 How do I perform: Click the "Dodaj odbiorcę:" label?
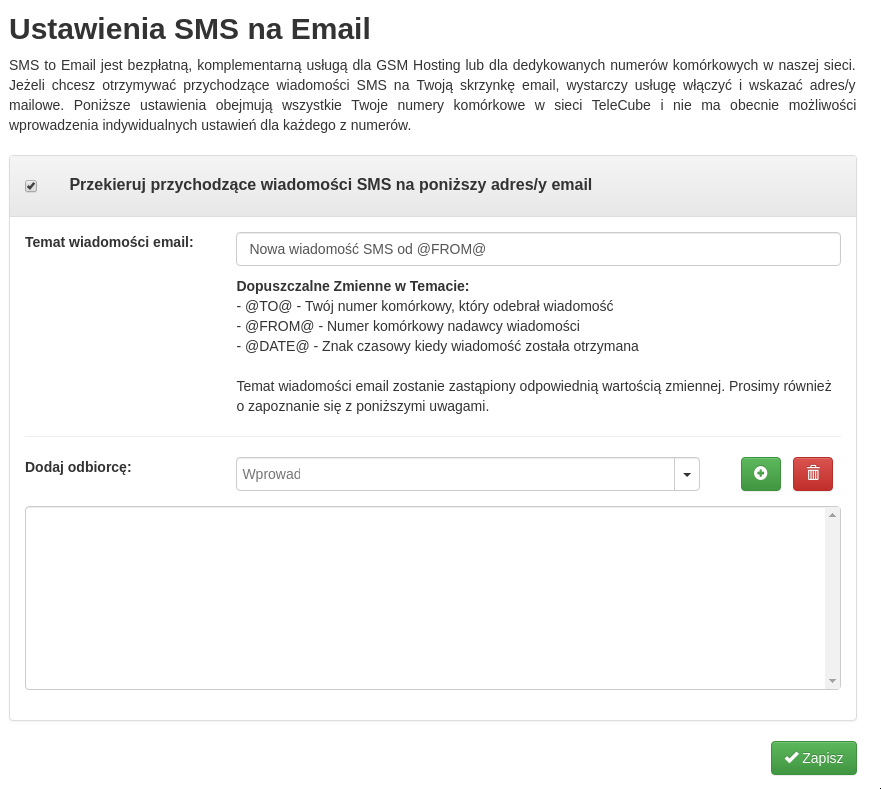78,467
